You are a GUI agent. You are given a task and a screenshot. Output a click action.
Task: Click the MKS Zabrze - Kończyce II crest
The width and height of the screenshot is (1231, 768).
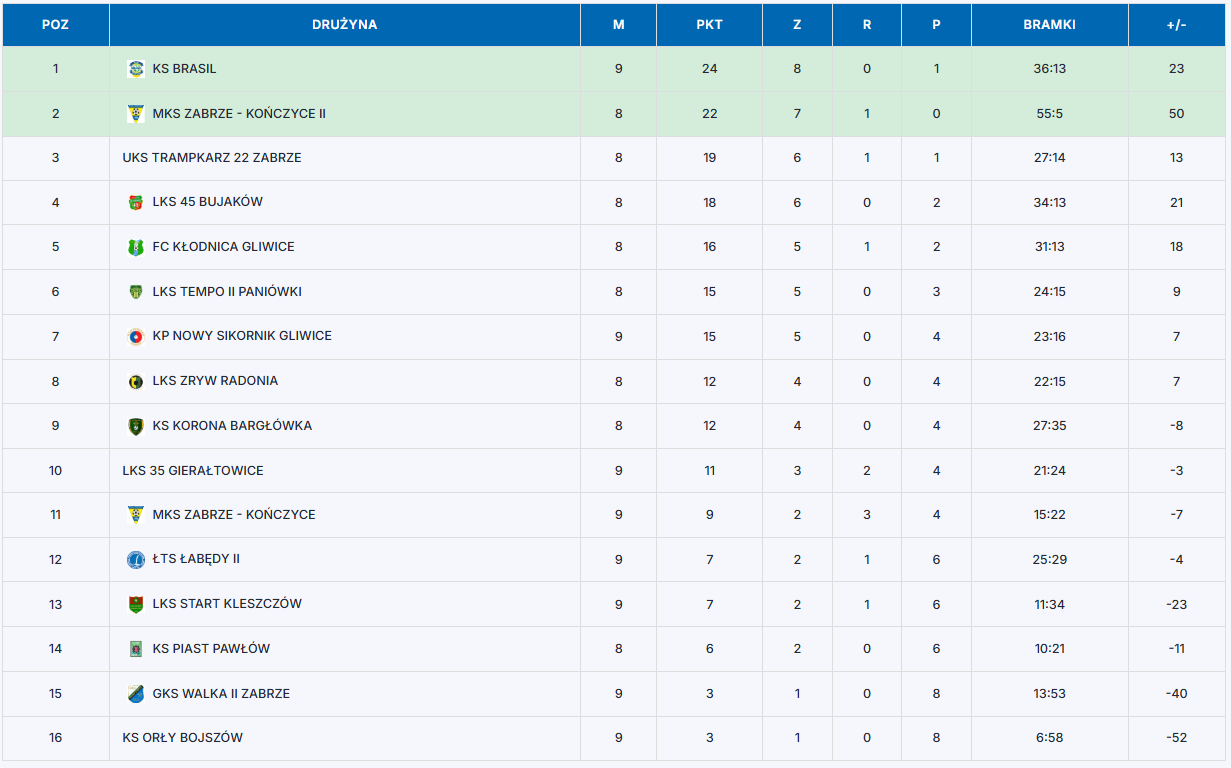point(136,114)
